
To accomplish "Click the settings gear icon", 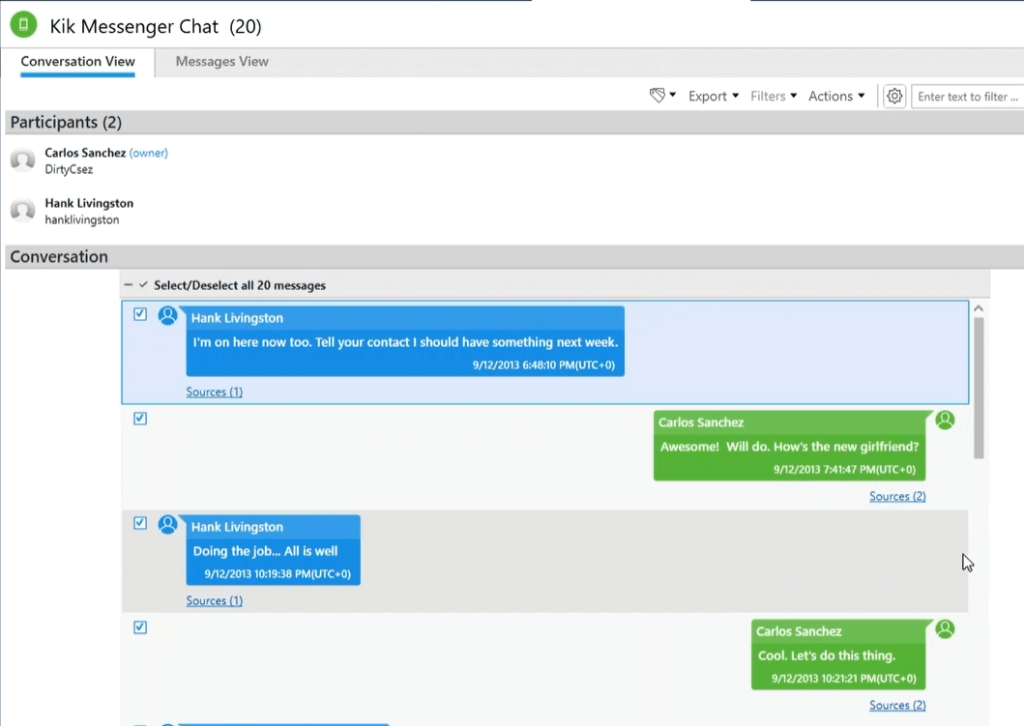I will 894,96.
